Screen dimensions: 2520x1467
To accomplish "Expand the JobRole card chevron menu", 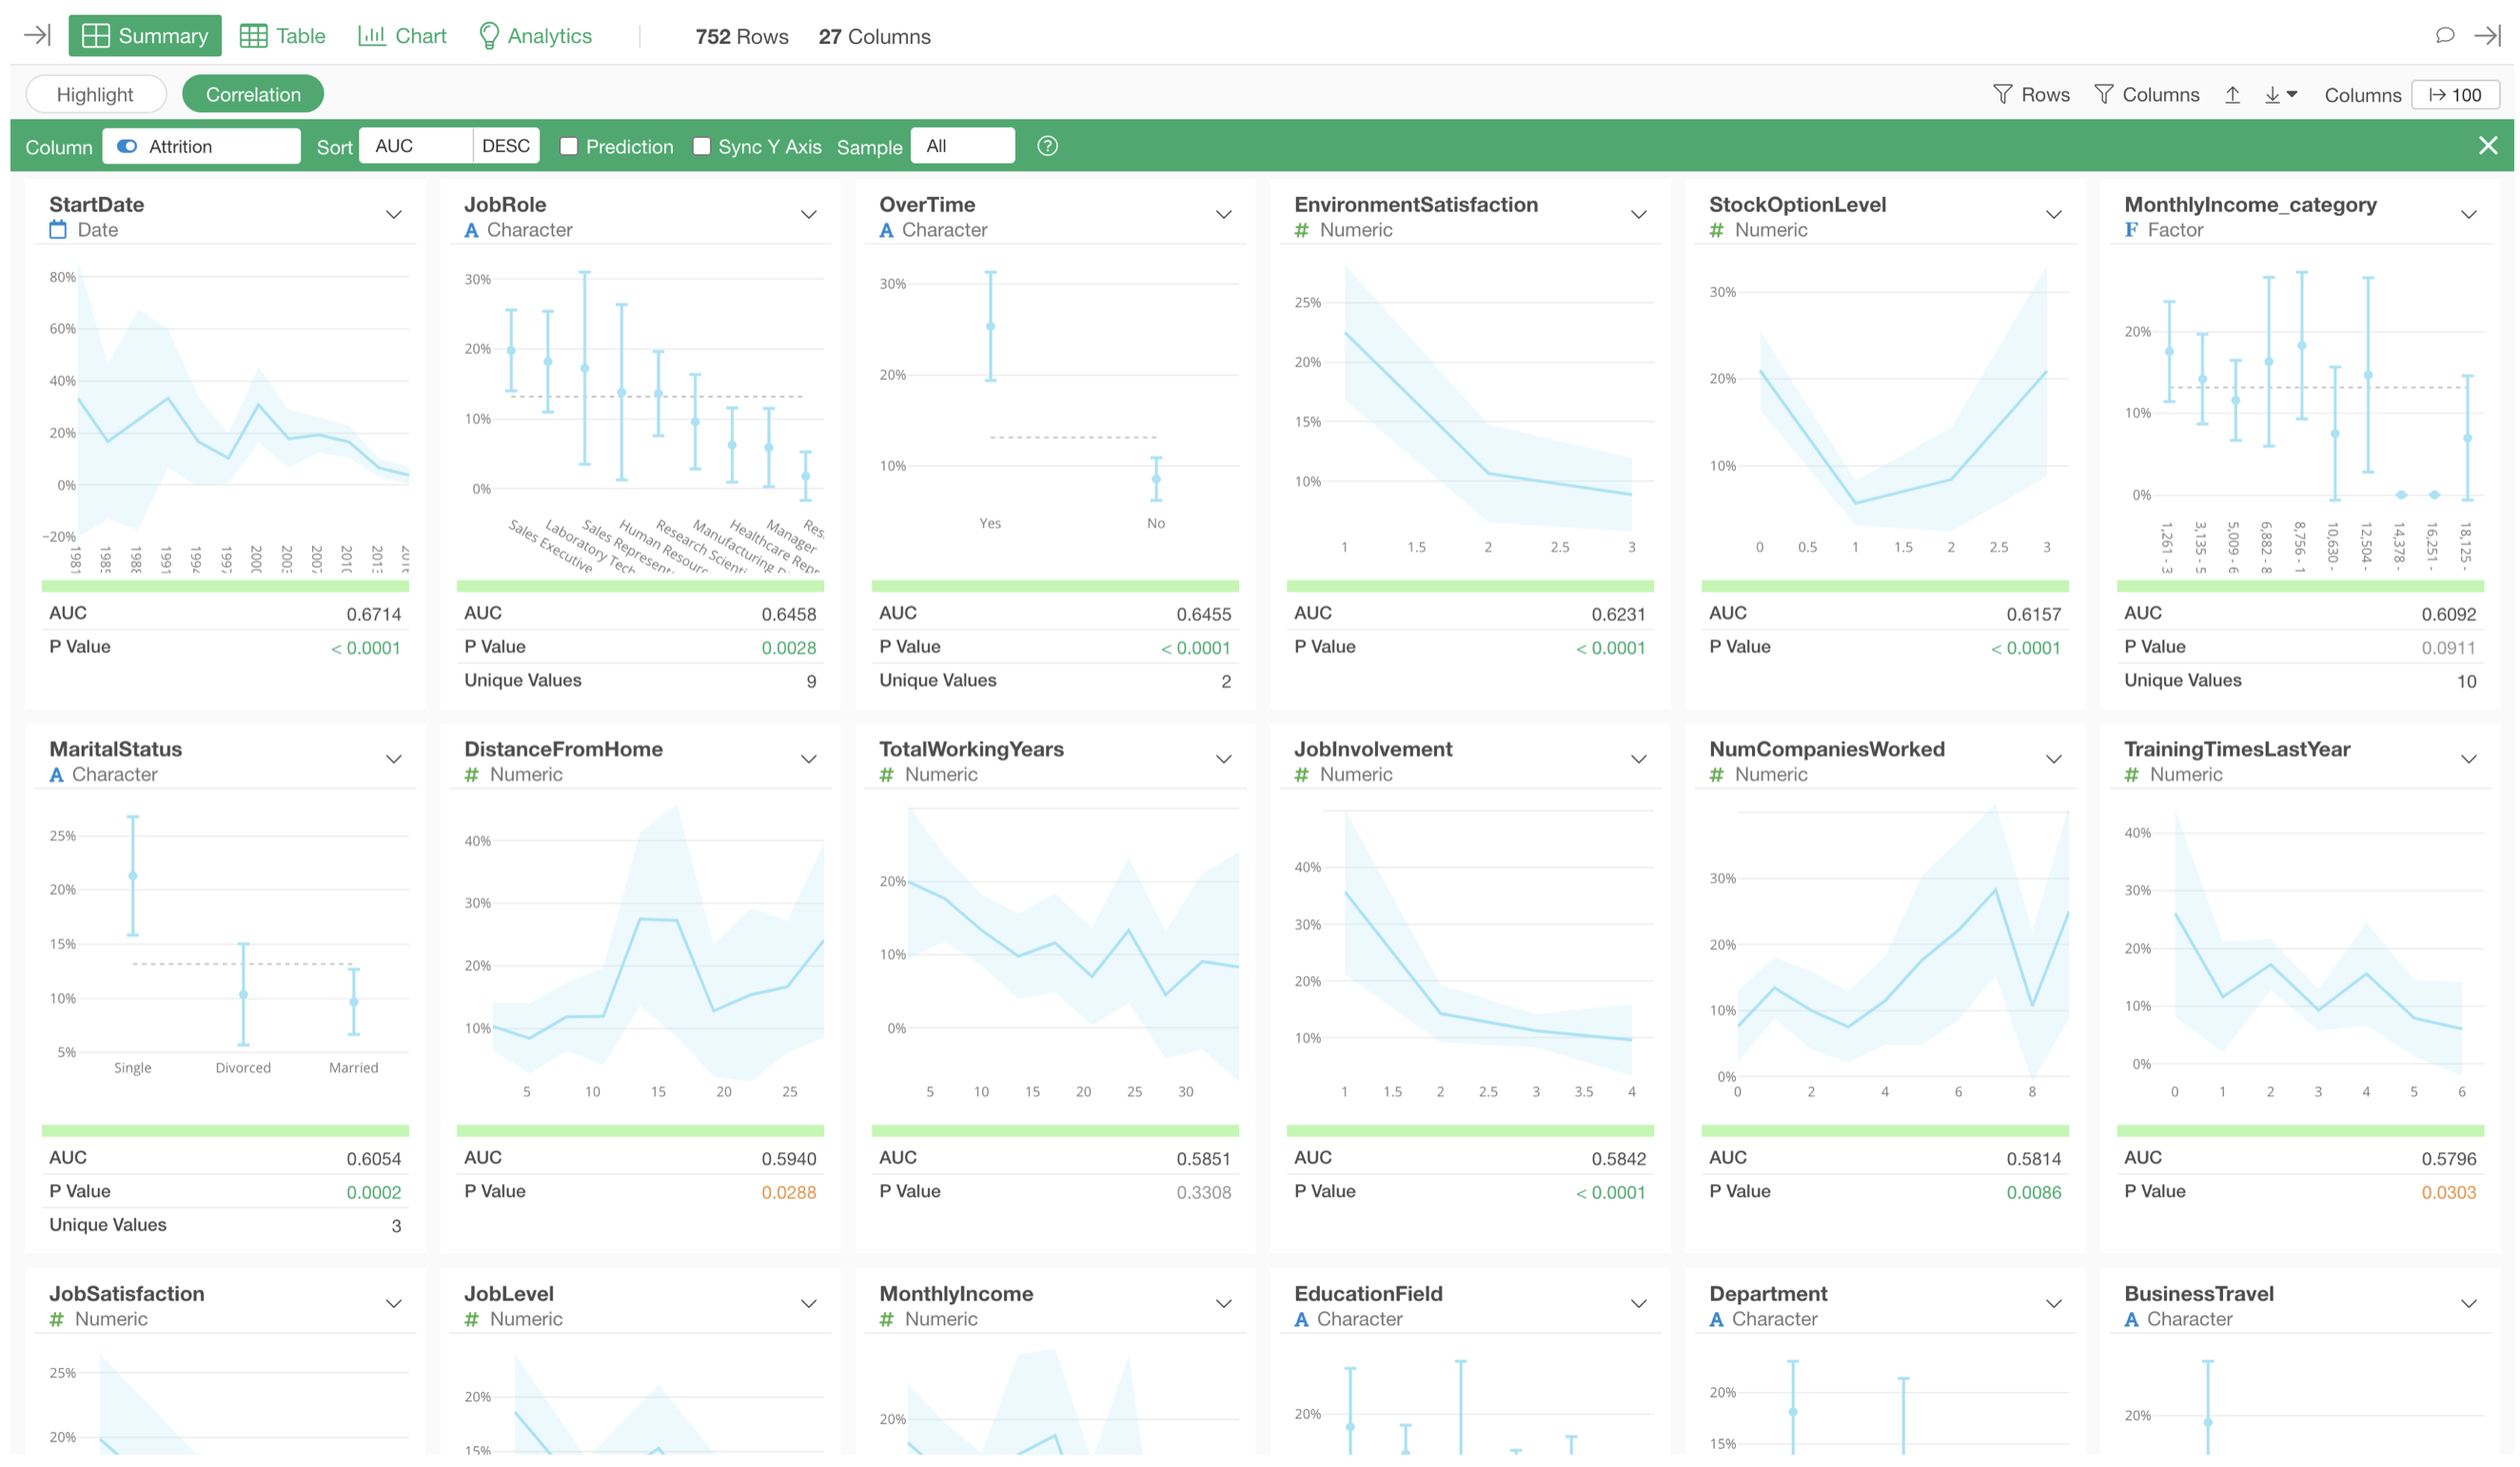I will click(808, 215).
